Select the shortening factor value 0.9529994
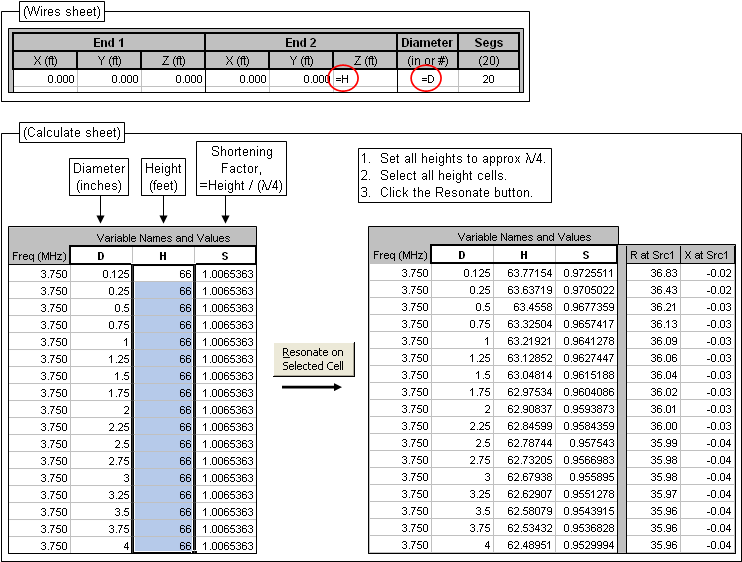 coord(585,545)
